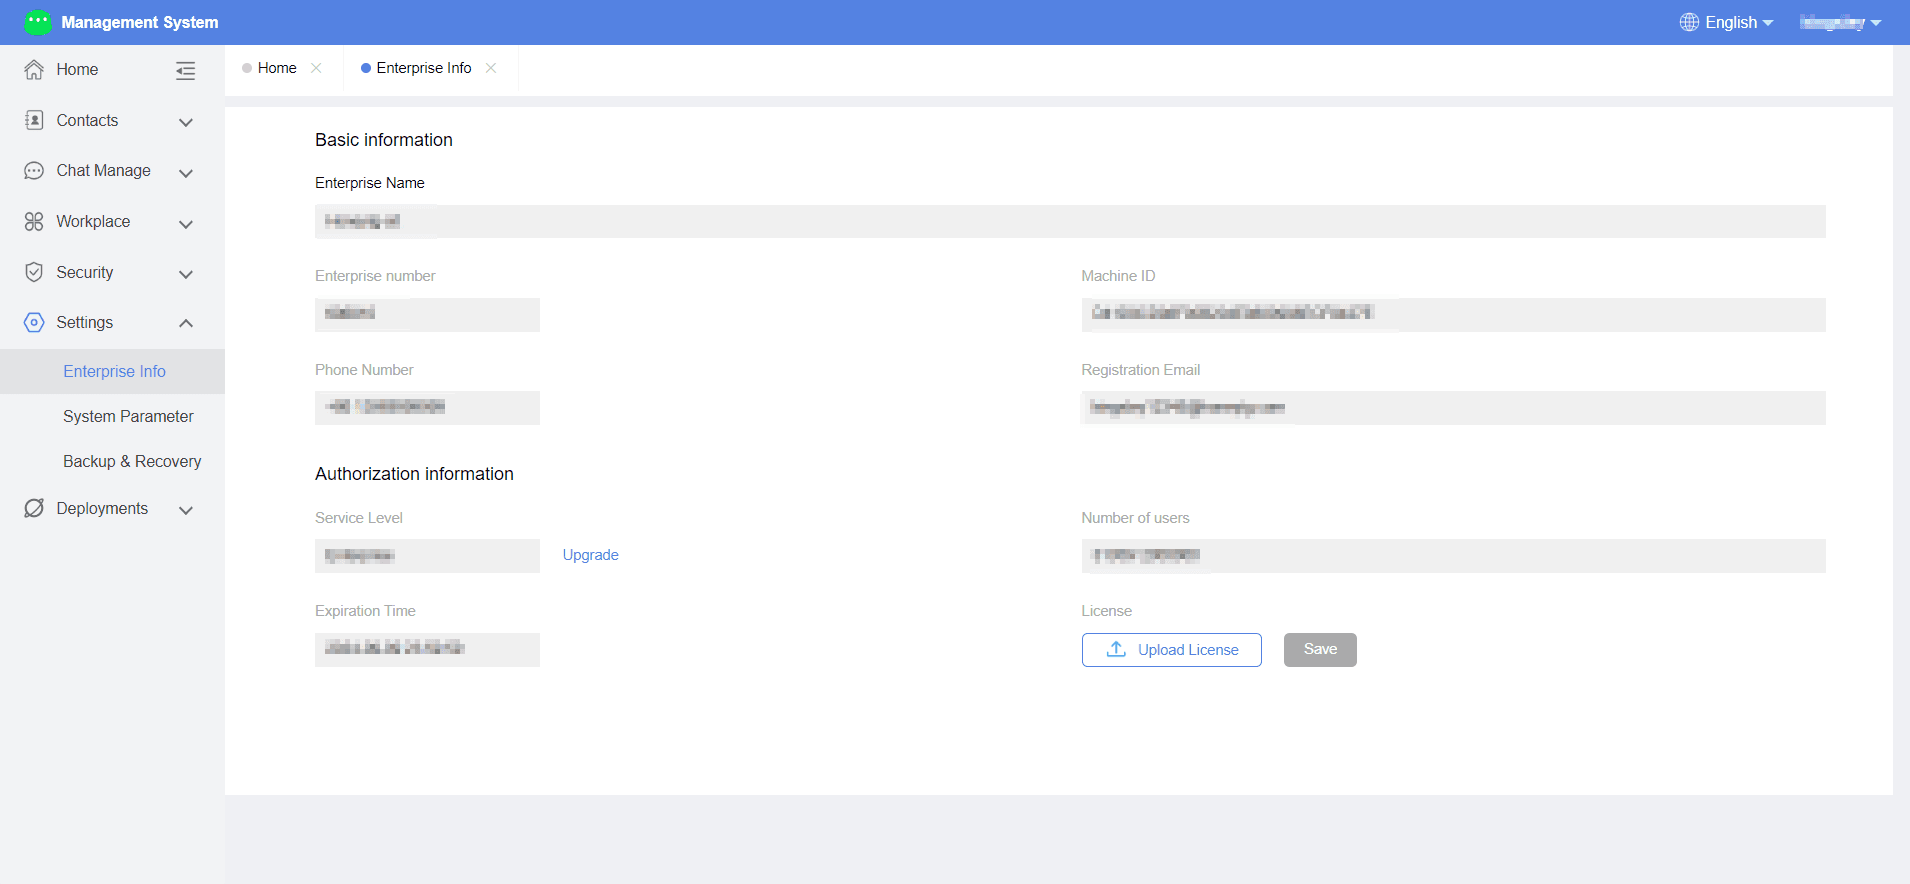The height and width of the screenshot is (884, 1910).
Task: Expand the Contacts menu chevron
Action: coord(185,122)
